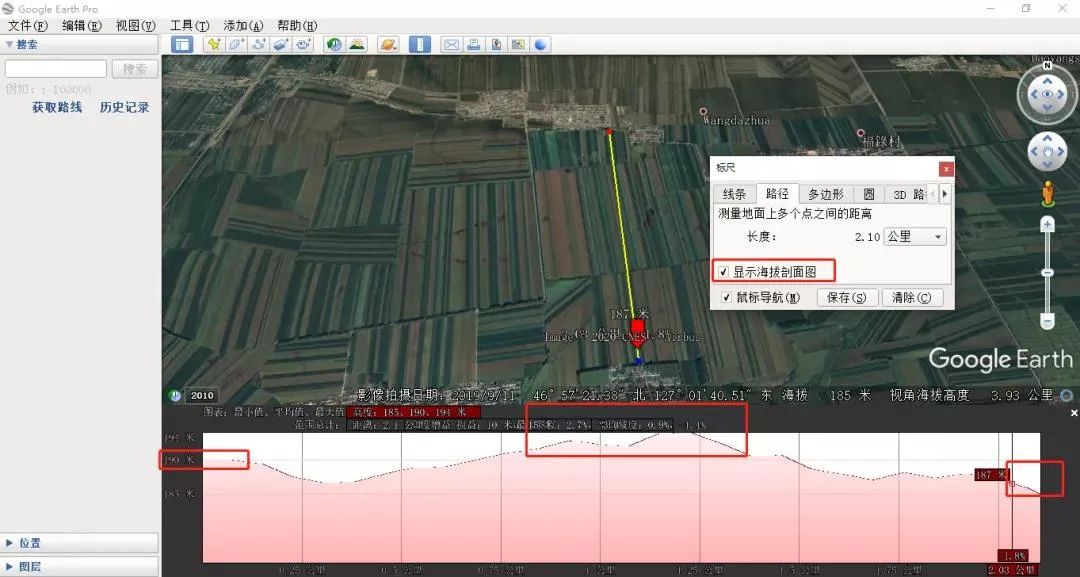The image size is (1080, 577).
Task: Toggle the sidebar visibility icon
Action: (x=182, y=44)
